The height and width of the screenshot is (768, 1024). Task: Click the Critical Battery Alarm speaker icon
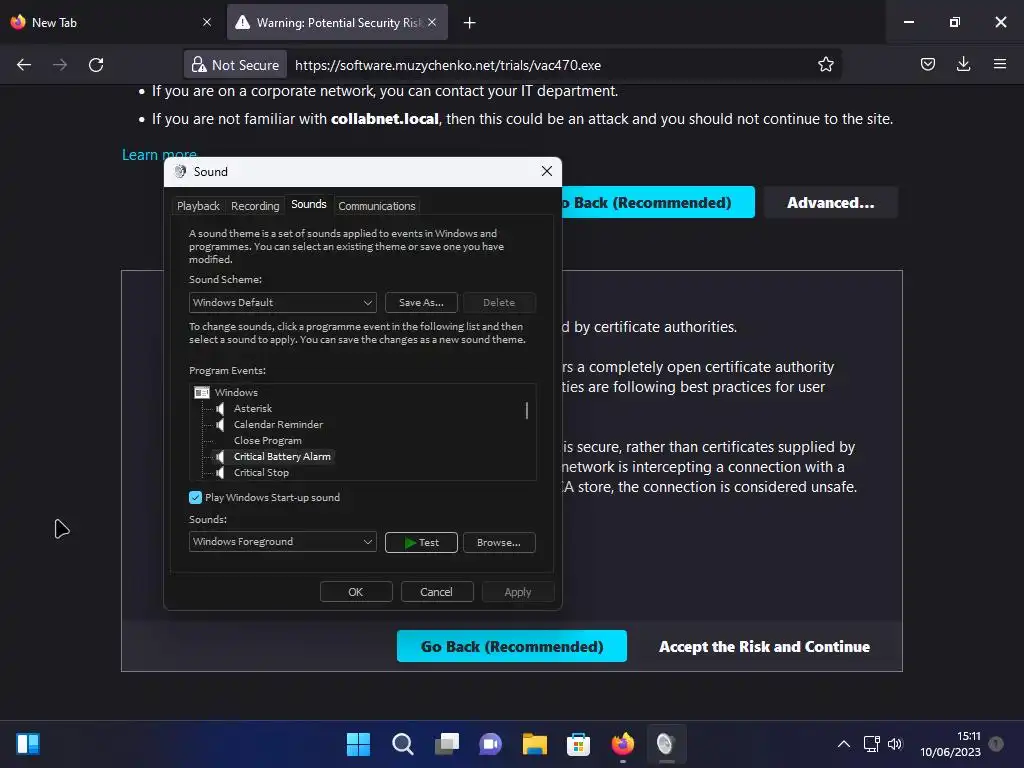(220, 456)
